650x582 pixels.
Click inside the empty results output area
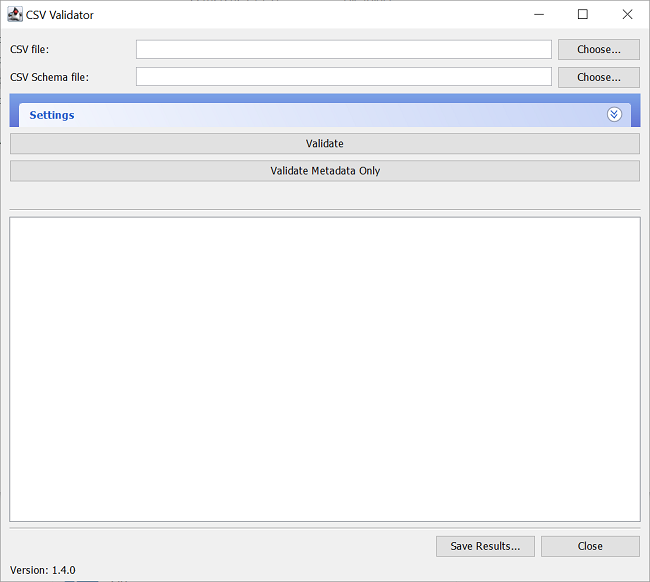click(x=325, y=368)
